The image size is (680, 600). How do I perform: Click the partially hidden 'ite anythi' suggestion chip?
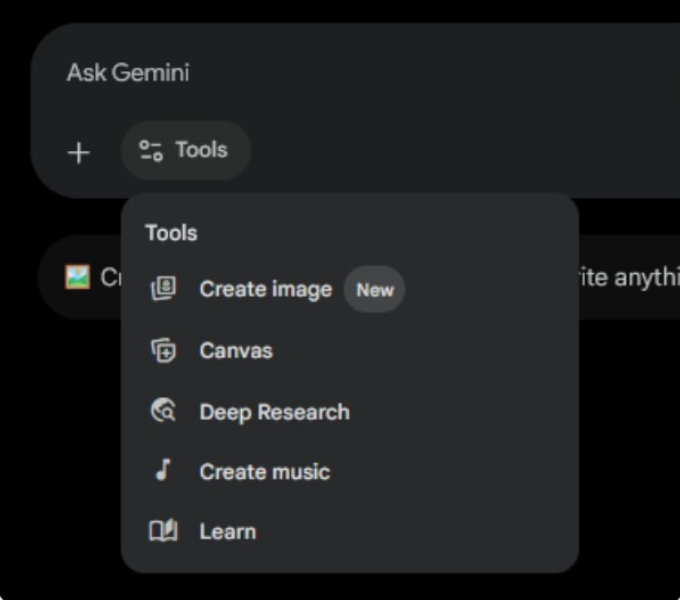630,277
